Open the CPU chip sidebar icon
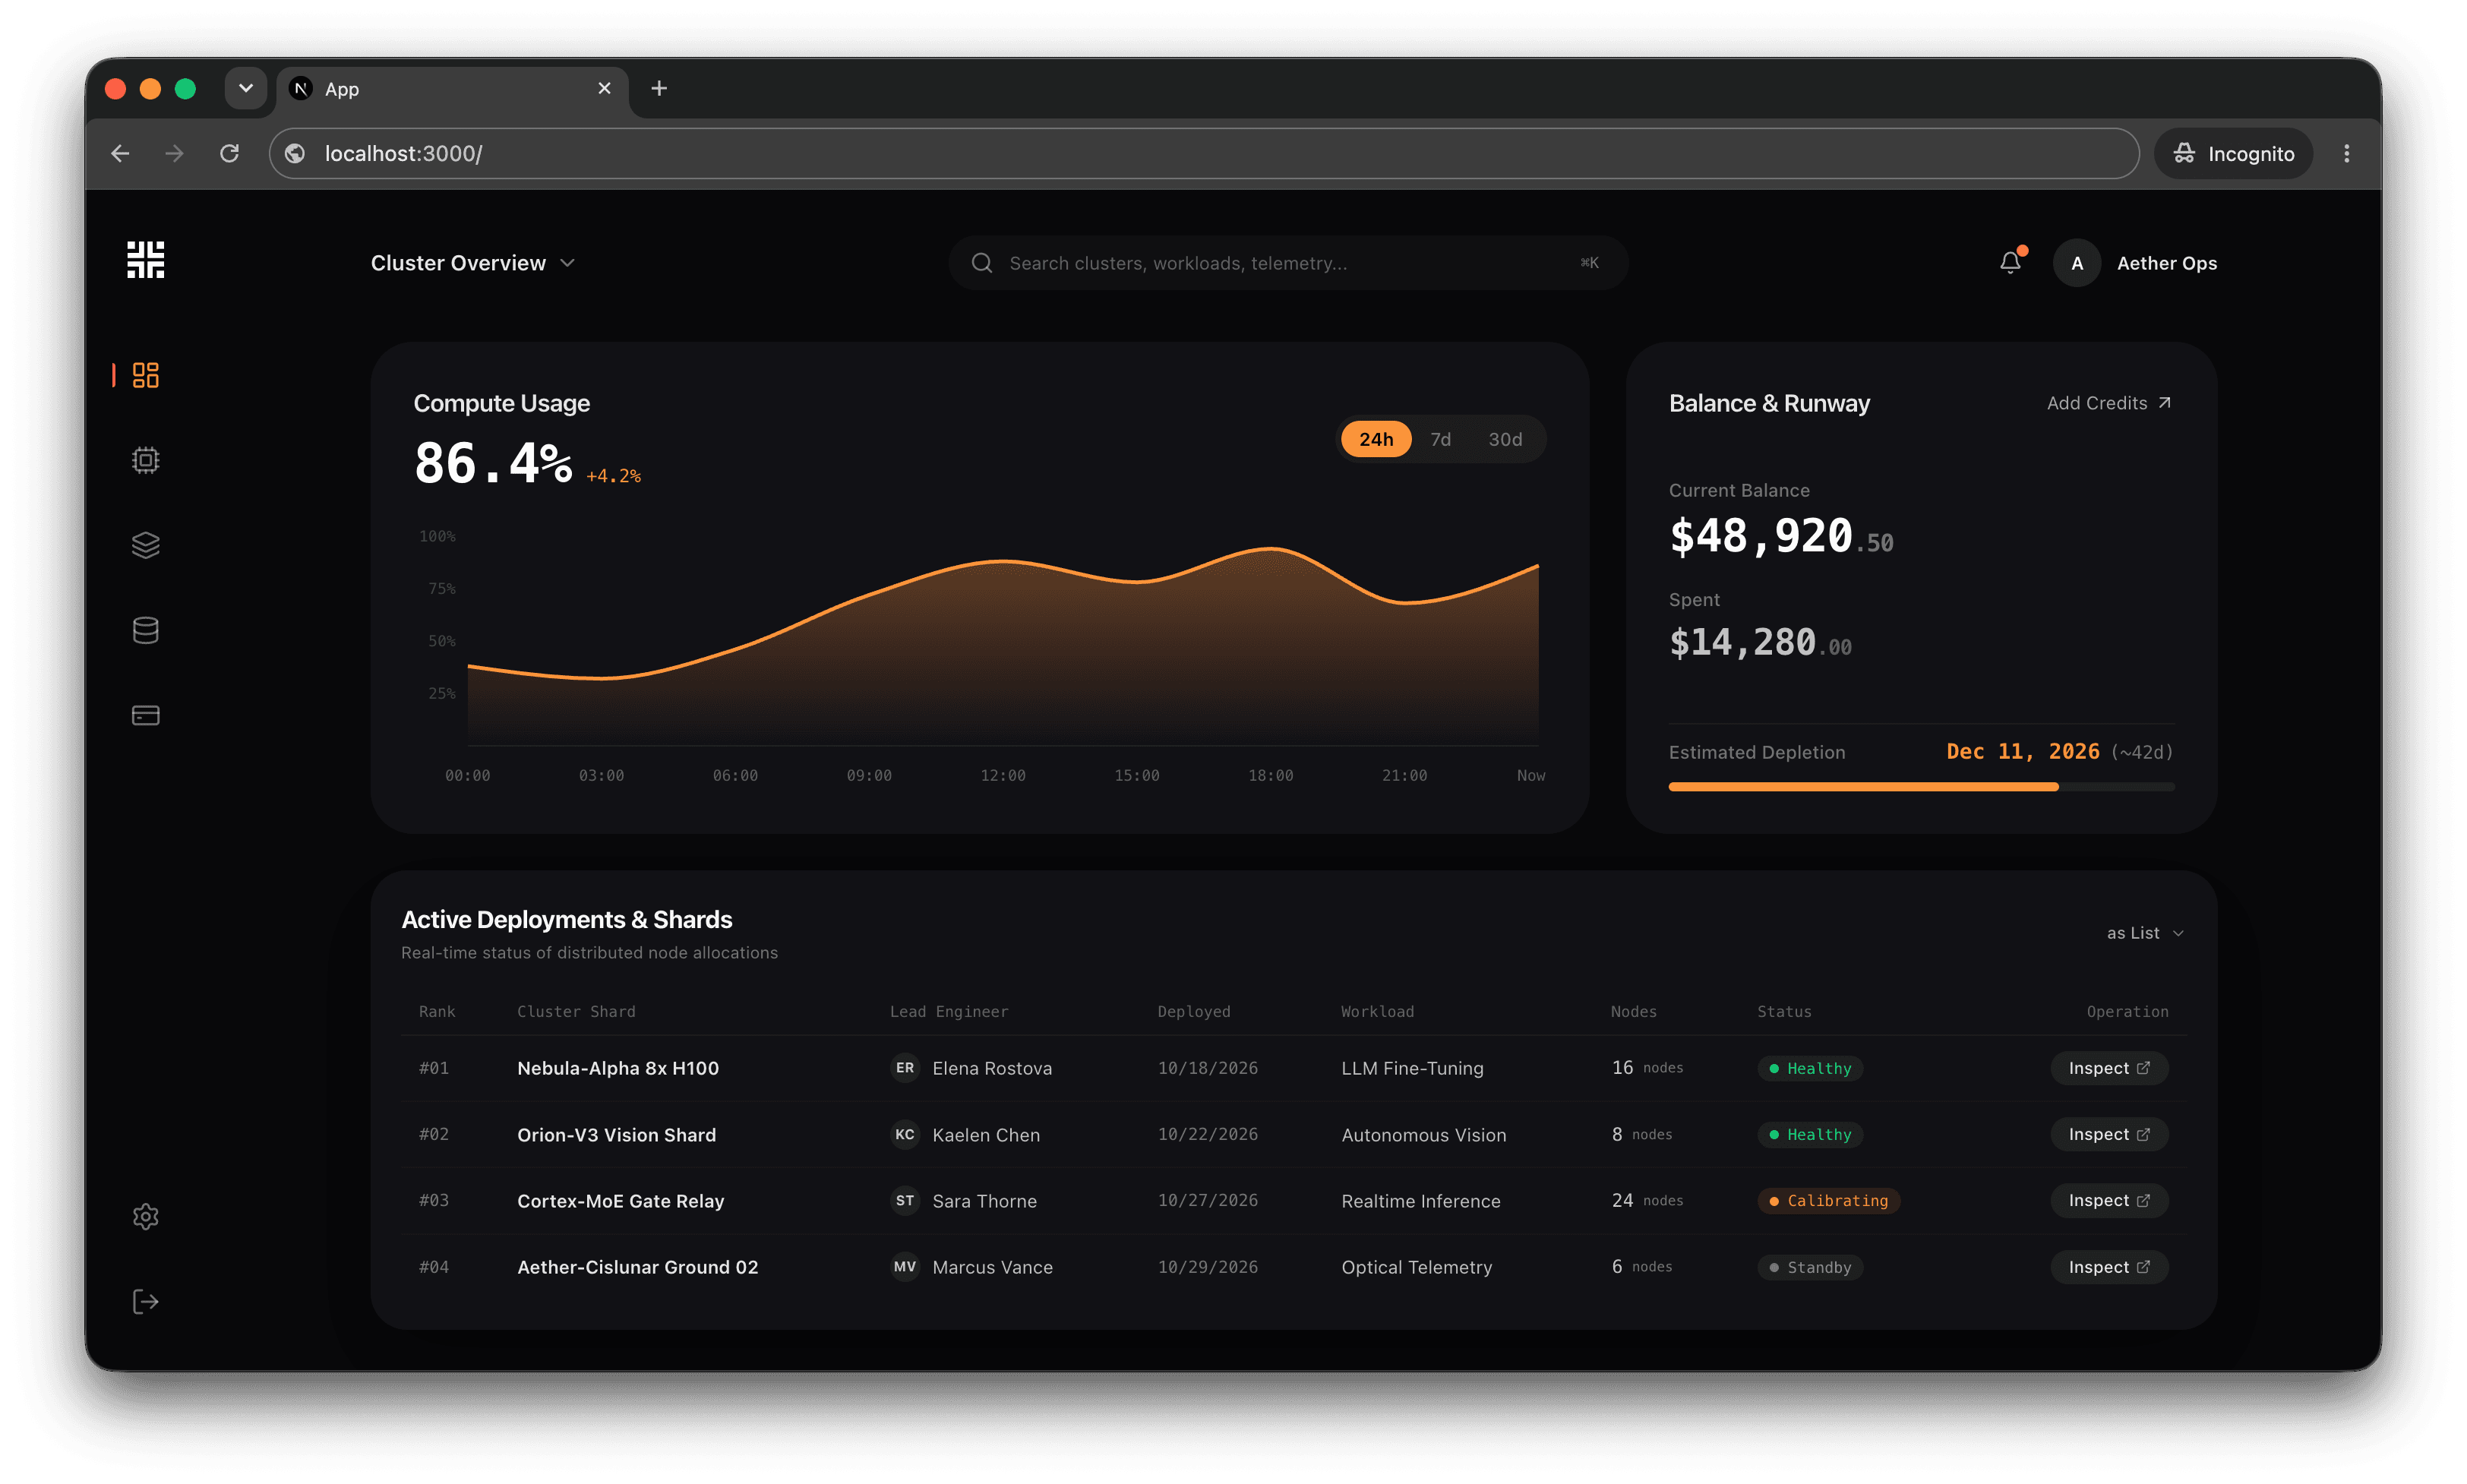The image size is (2467, 1484). click(146, 460)
